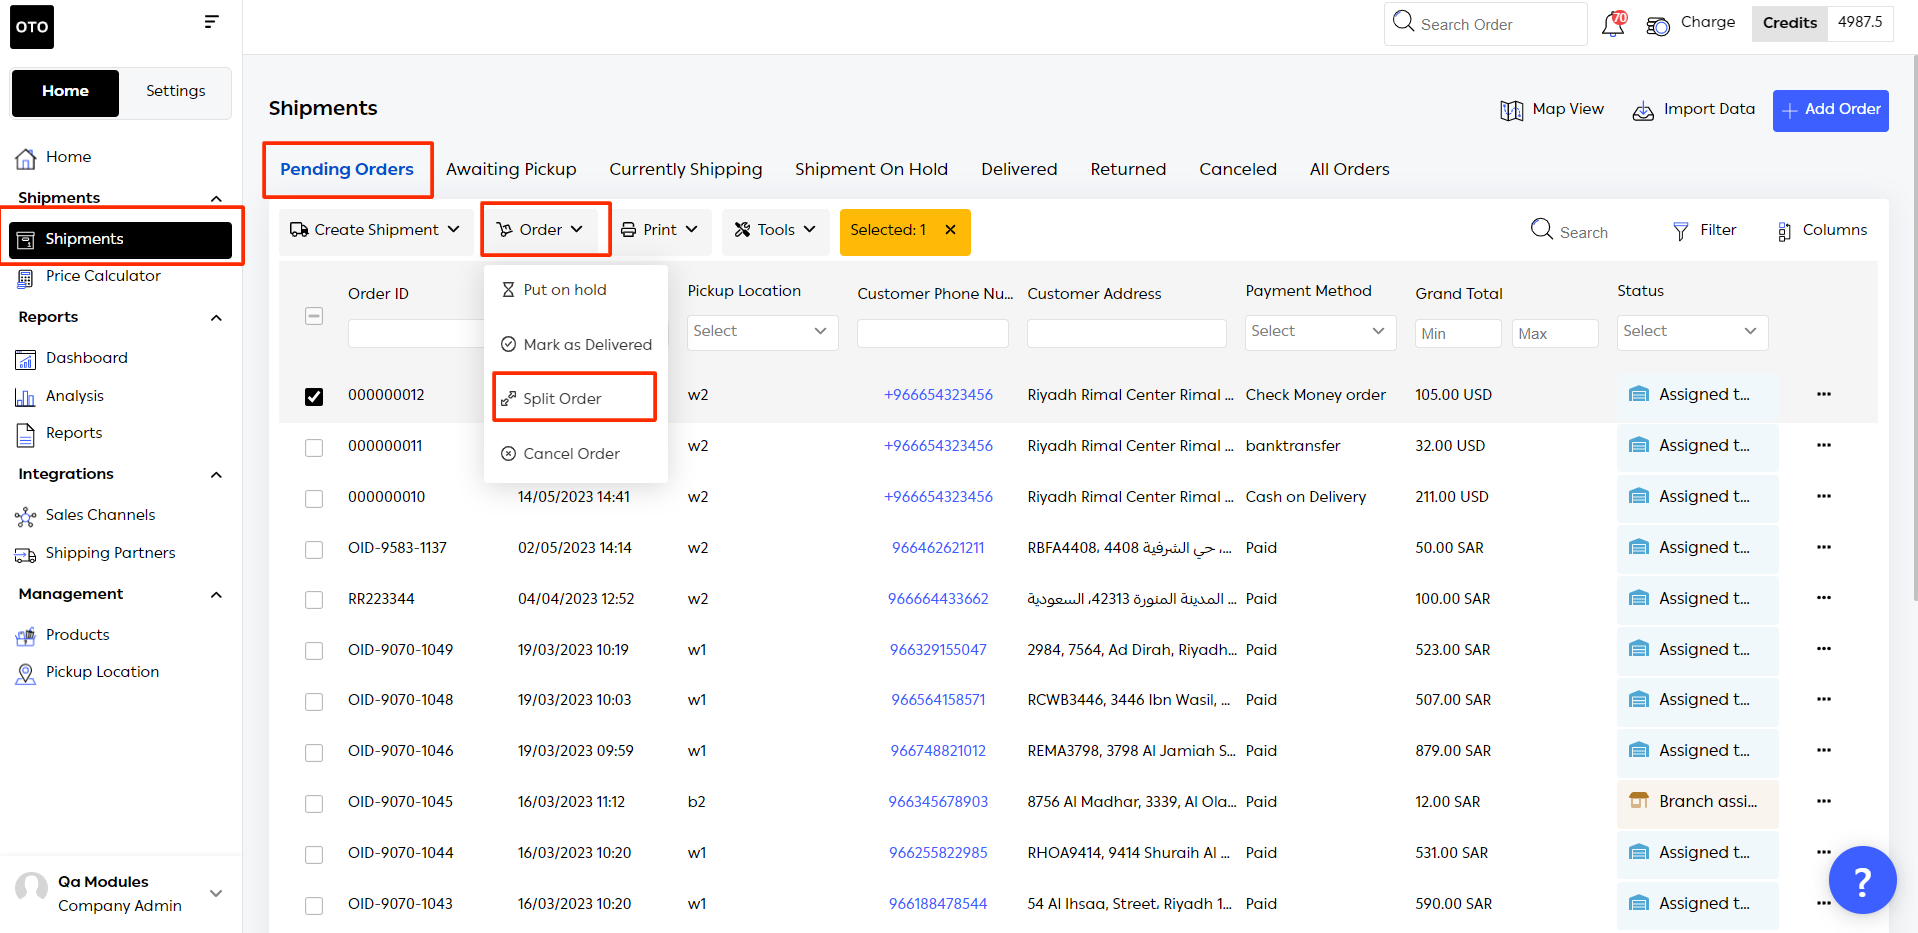Open the Settings tab in sidebar
1918x933 pixels.
175,92
